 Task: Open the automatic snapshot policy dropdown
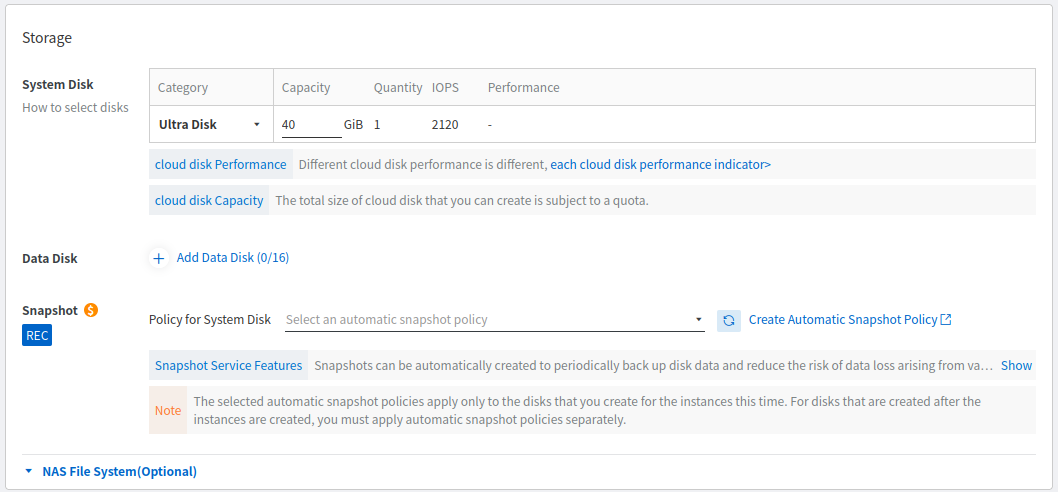click(x=494, y=320)
